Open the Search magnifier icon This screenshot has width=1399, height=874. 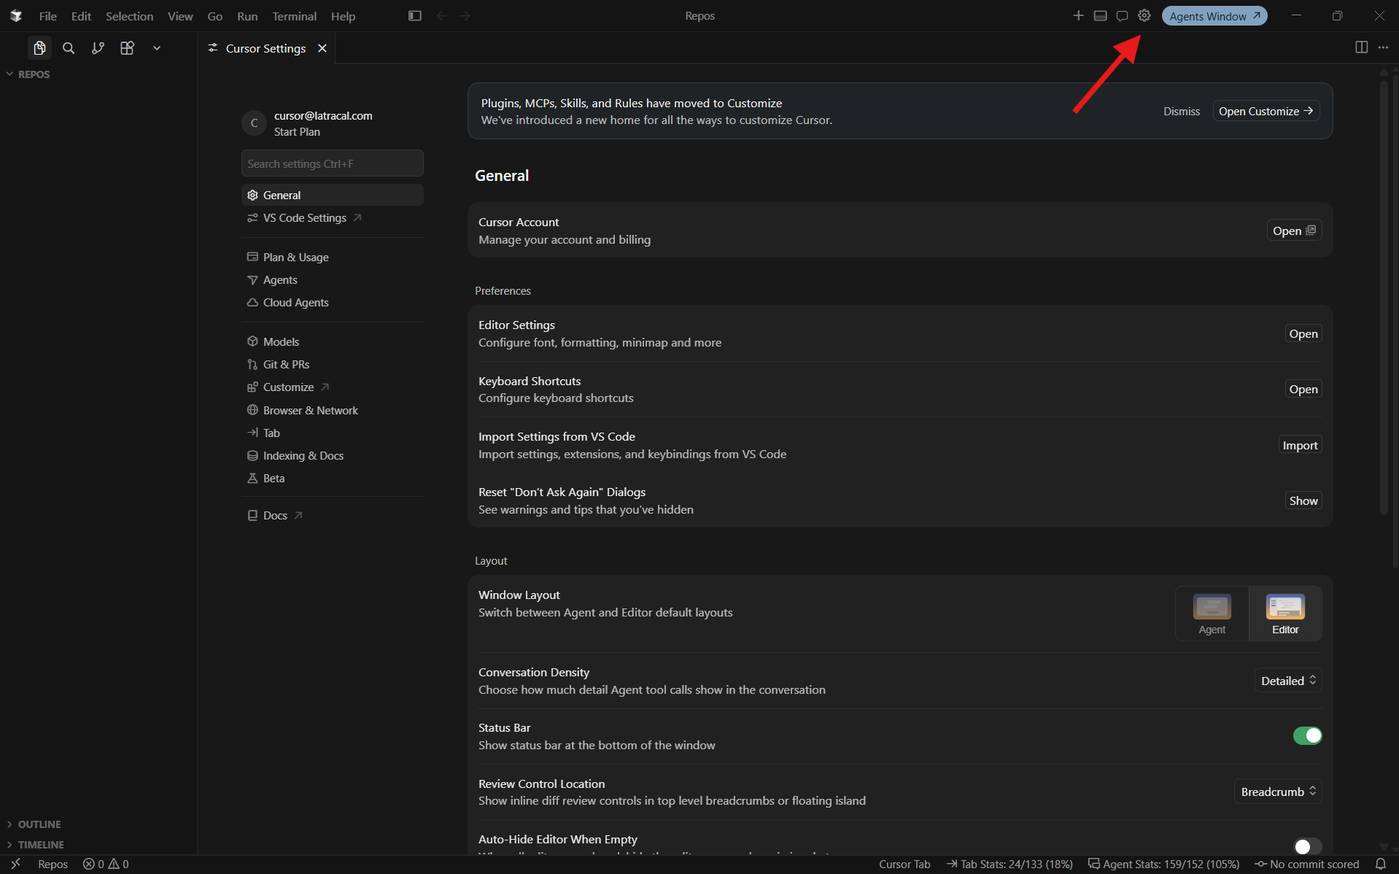(x=68, y=48)
